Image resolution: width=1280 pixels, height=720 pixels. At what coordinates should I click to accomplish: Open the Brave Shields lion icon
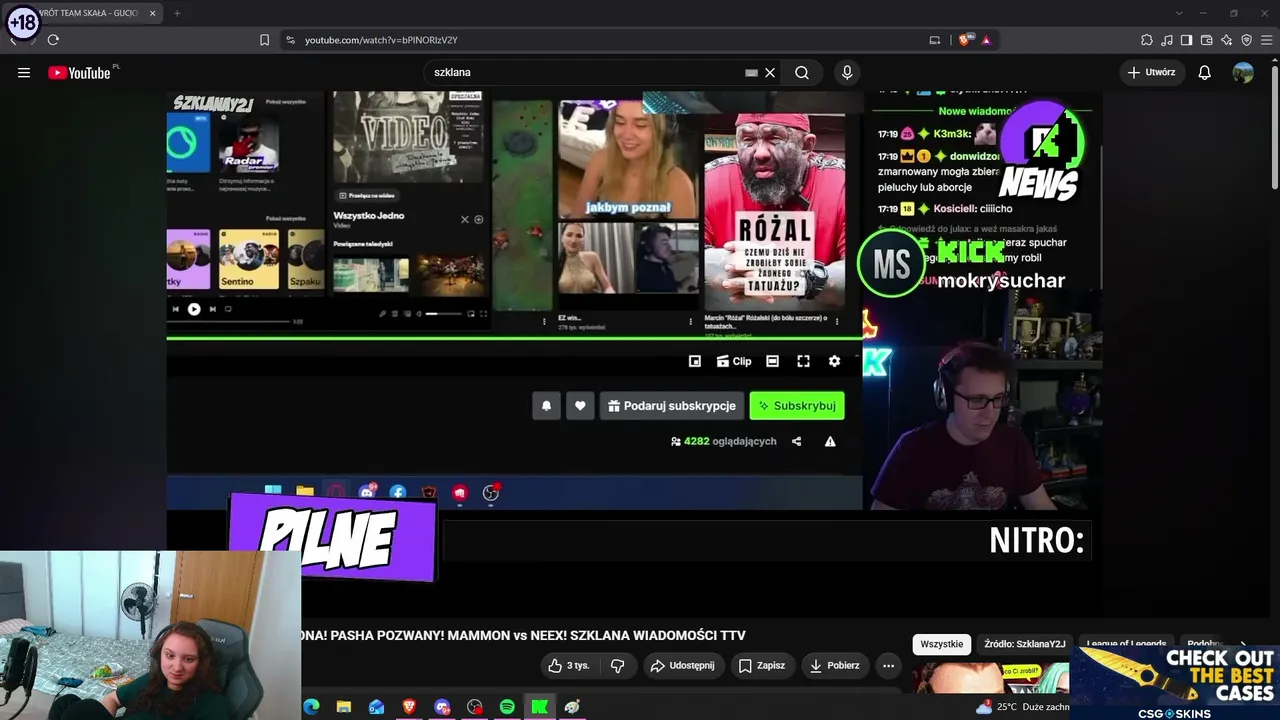[964, 40]
